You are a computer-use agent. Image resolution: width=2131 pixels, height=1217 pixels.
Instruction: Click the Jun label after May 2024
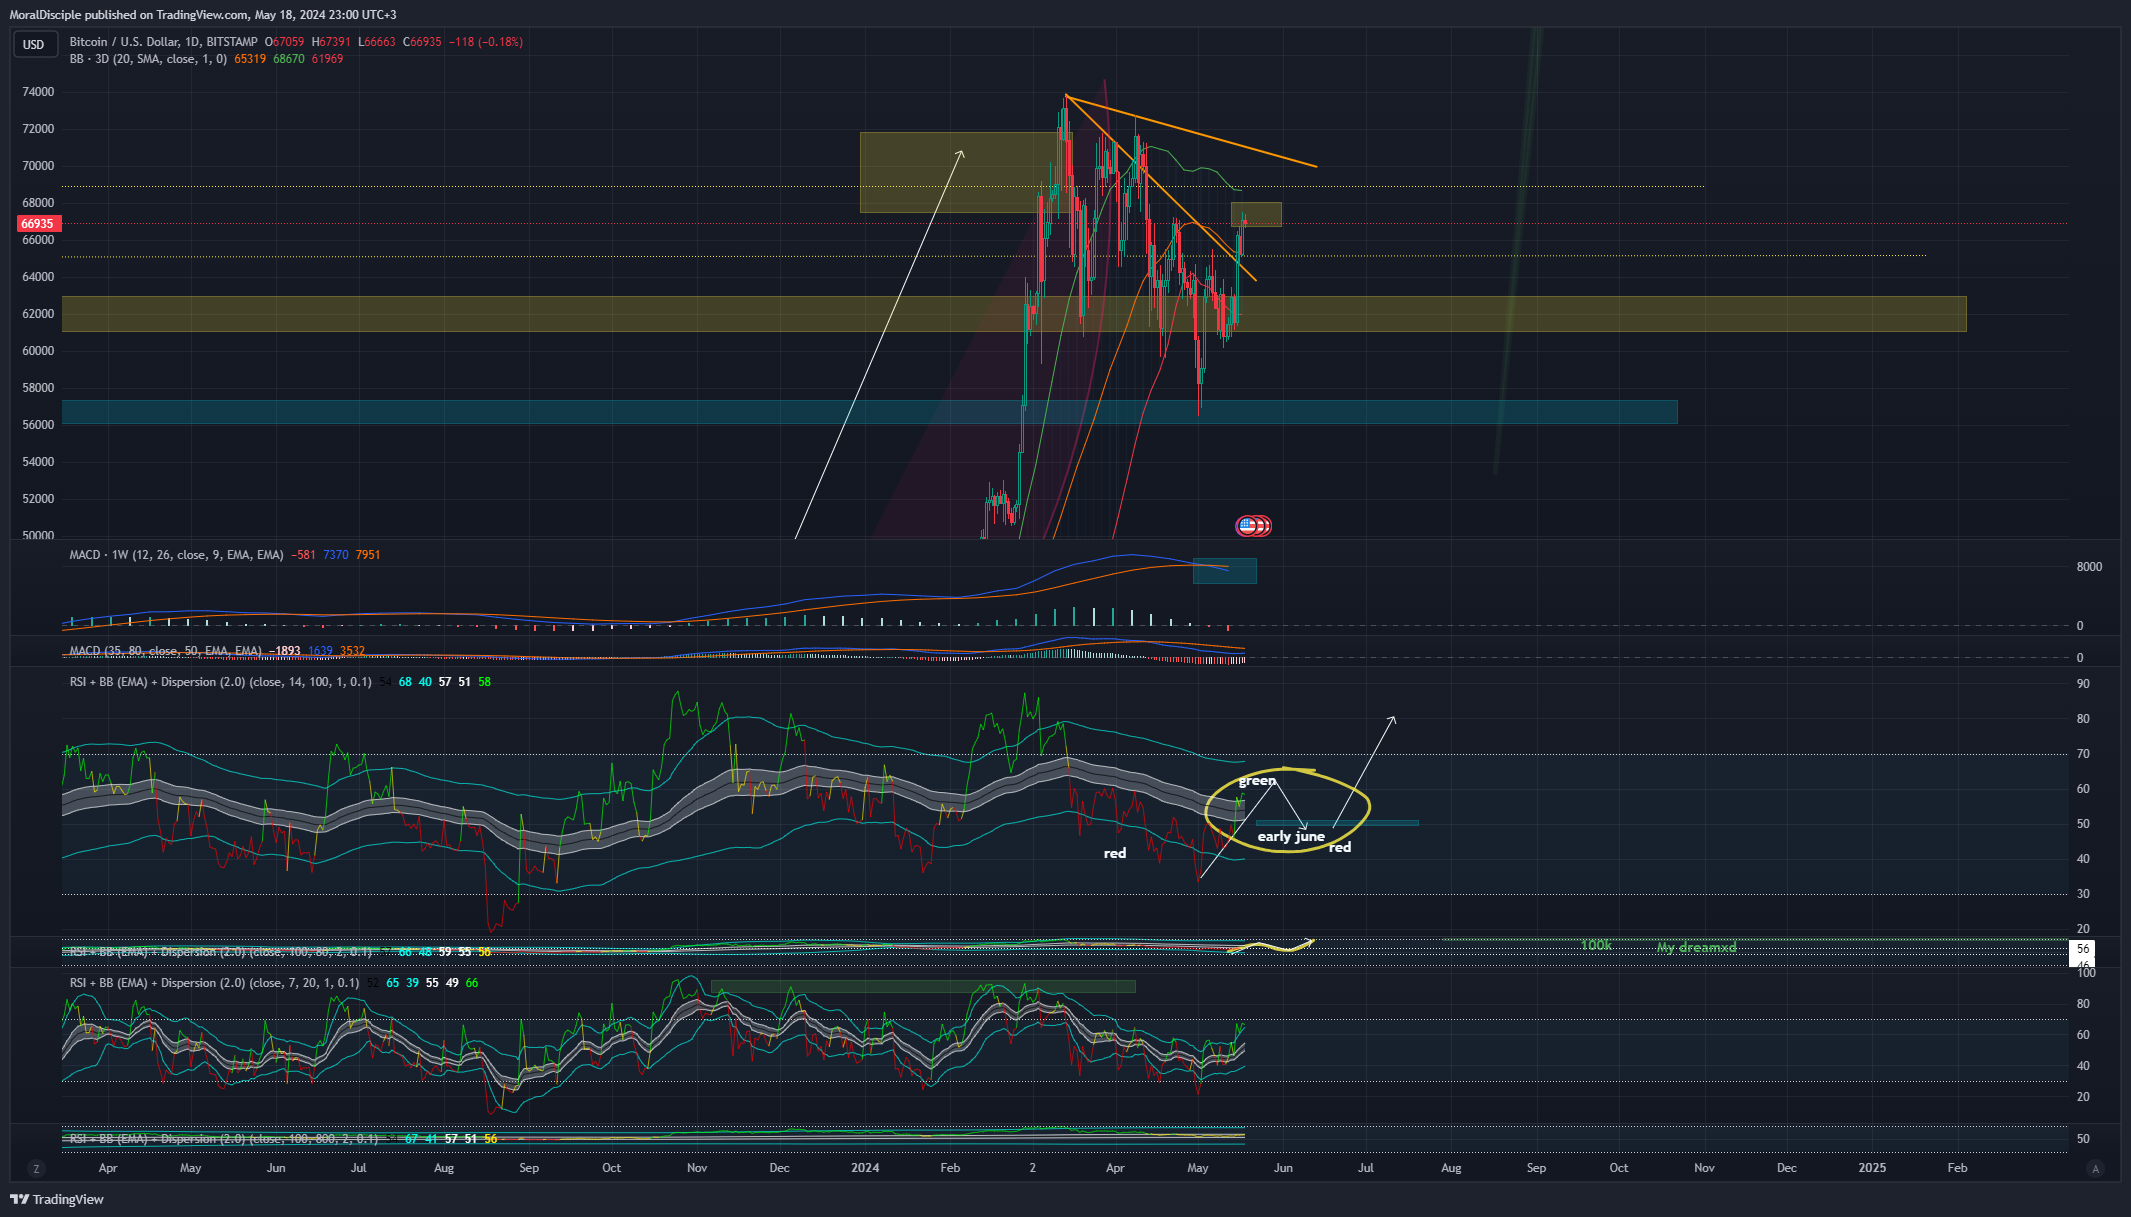pyautogui.click(x=1283, y=1168)
